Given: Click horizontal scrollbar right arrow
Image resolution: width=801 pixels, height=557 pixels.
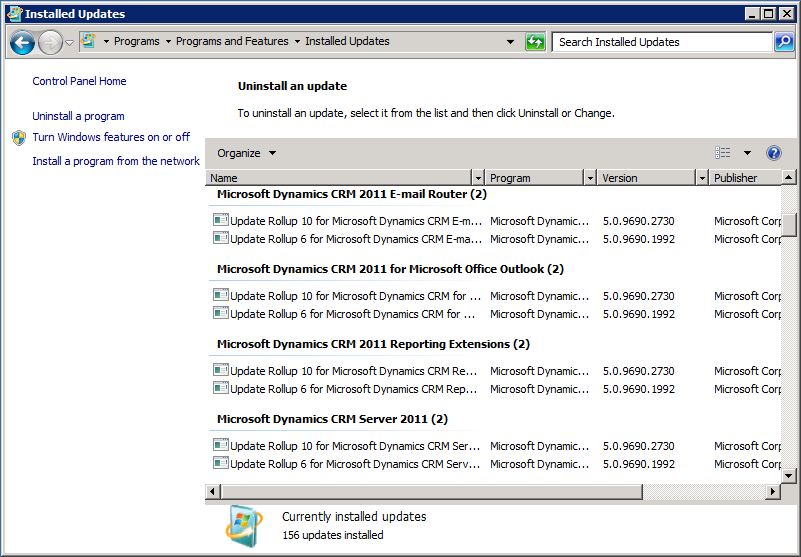Looking at the screenshot, I should [773, 492].
